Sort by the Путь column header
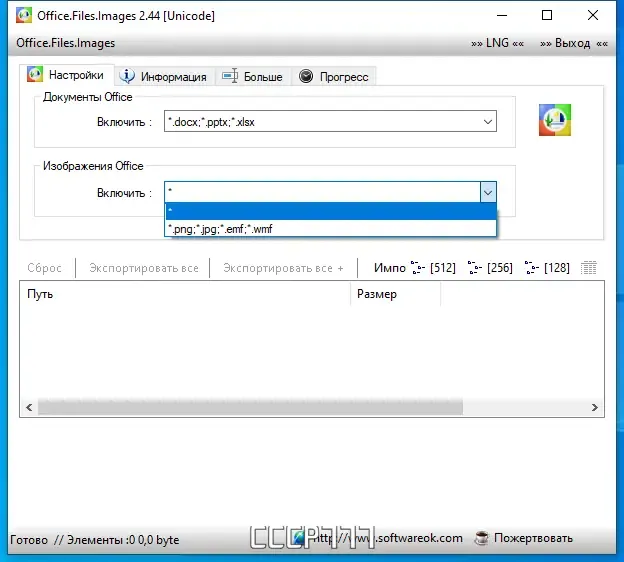The image size is (624, 562). (185, 294)
